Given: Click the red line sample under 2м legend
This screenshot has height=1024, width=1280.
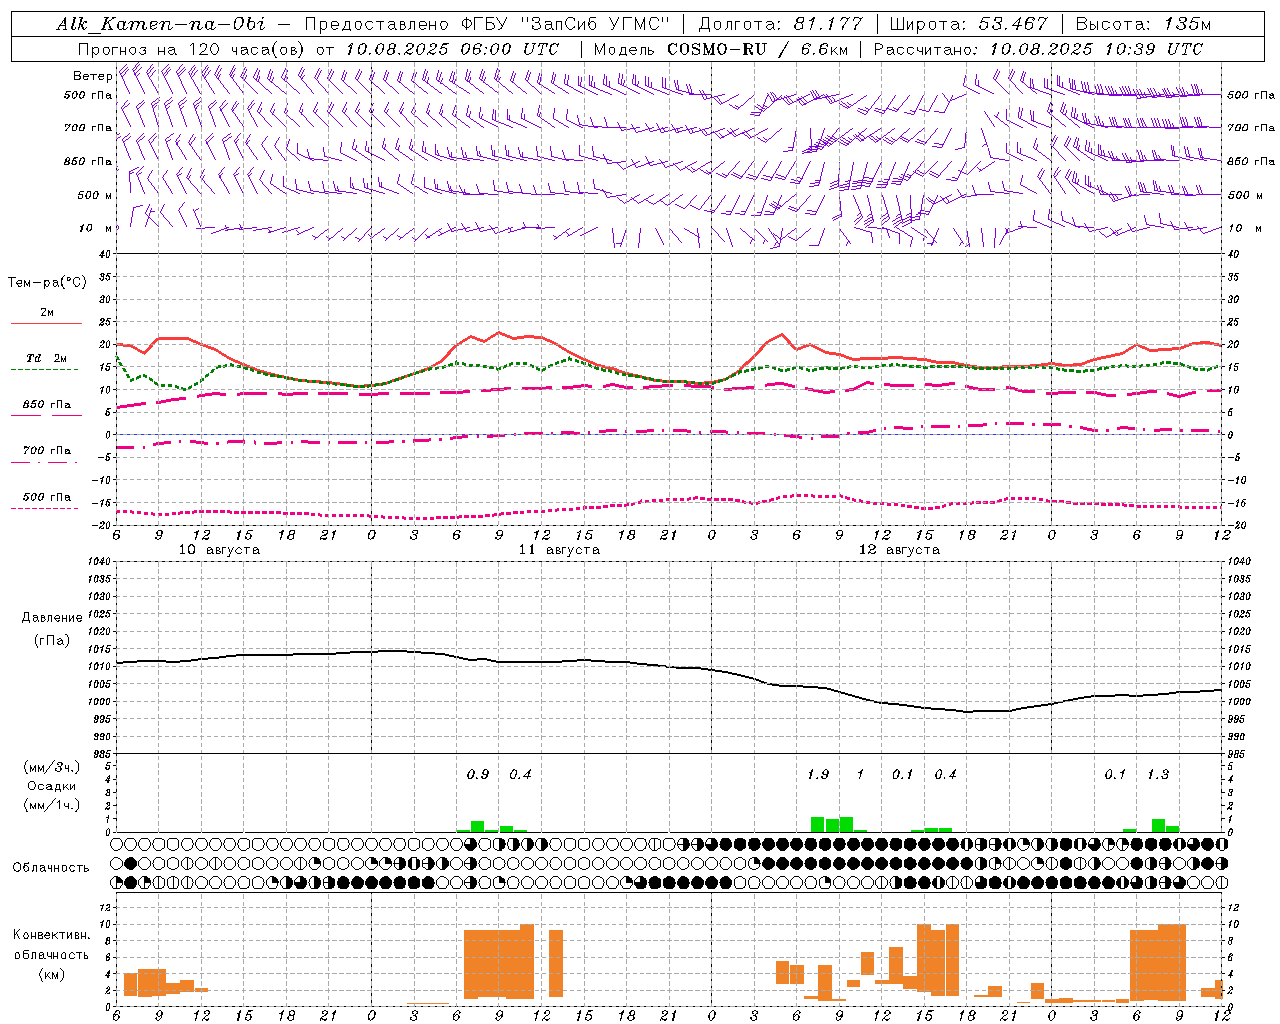Looking at the screenshot, I should point(46,324).
